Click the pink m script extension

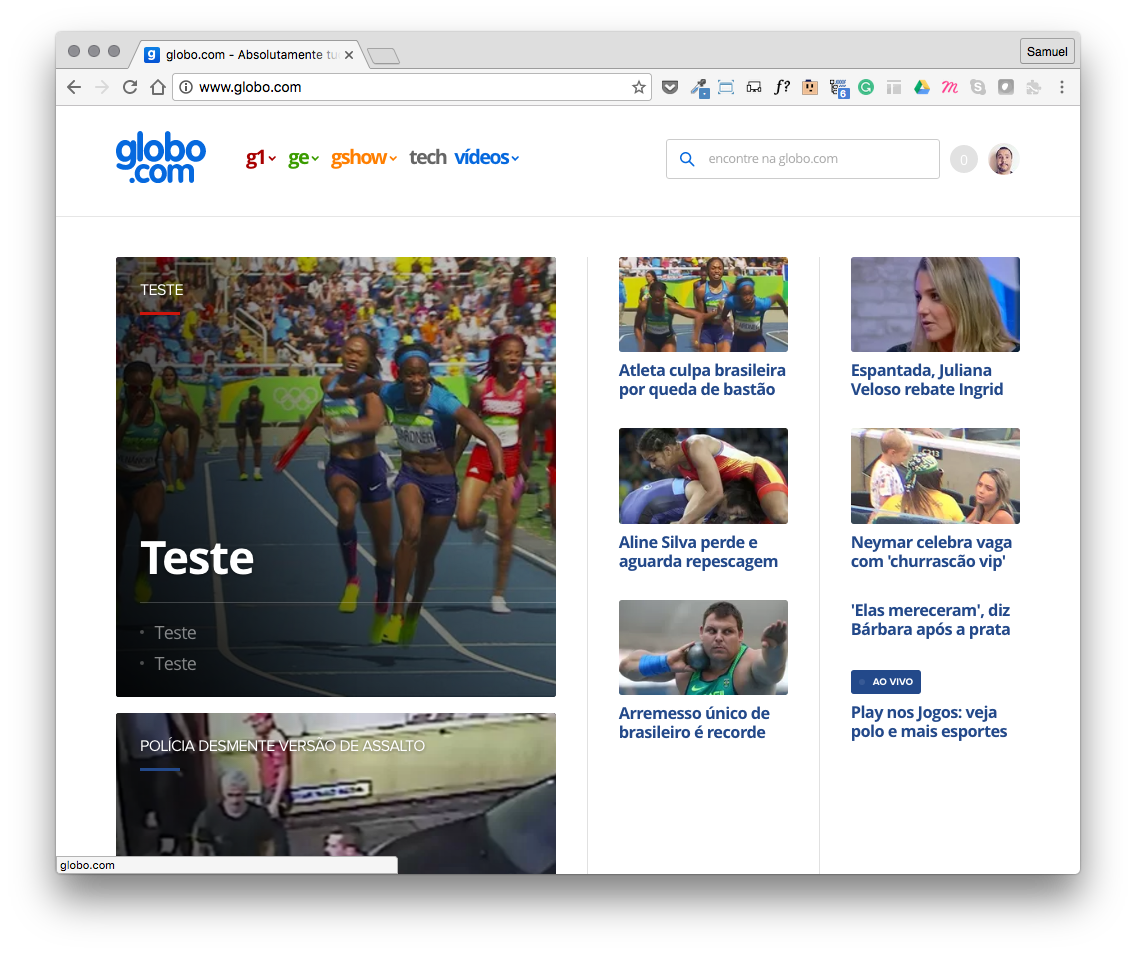click(950, 87)
